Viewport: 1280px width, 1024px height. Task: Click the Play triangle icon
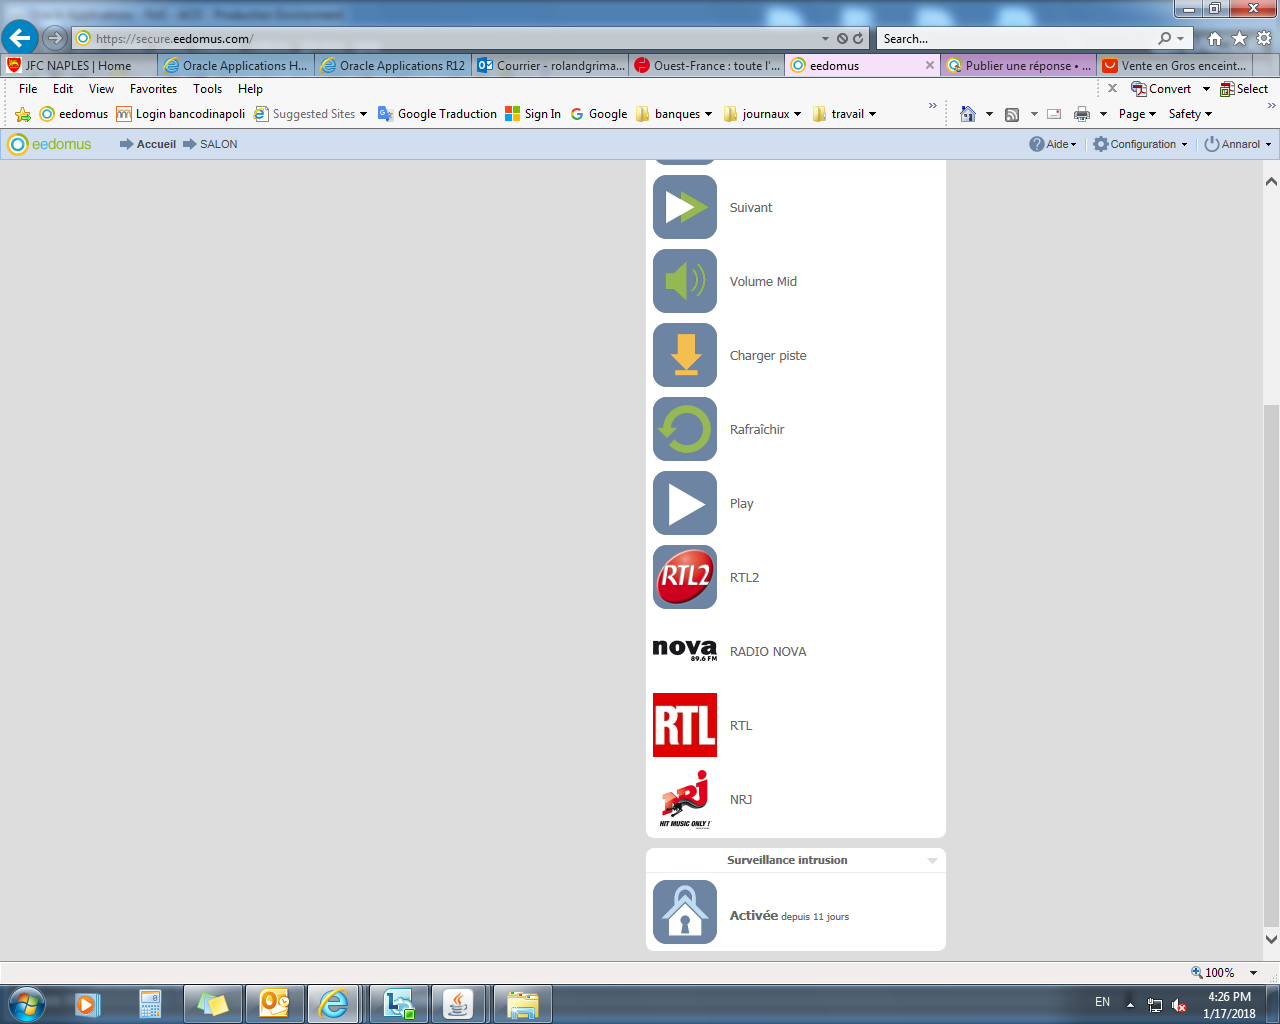point(685,503)
